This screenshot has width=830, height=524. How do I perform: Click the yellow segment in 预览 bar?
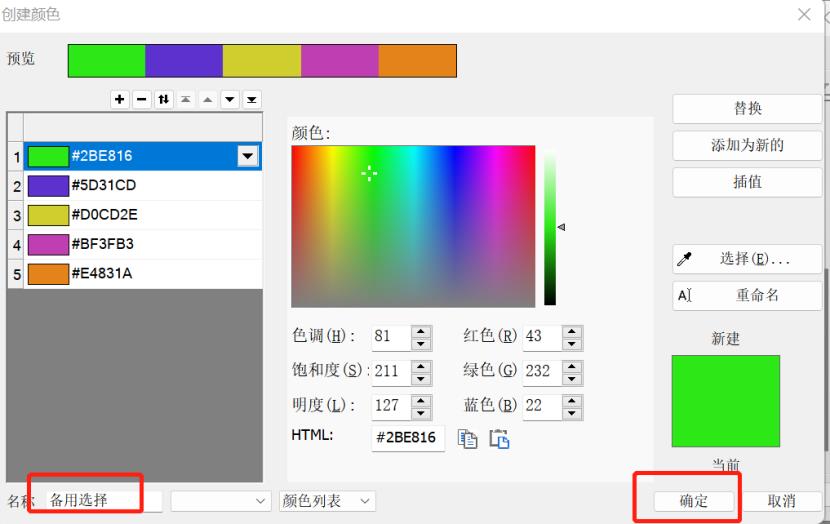pos(261,61)
